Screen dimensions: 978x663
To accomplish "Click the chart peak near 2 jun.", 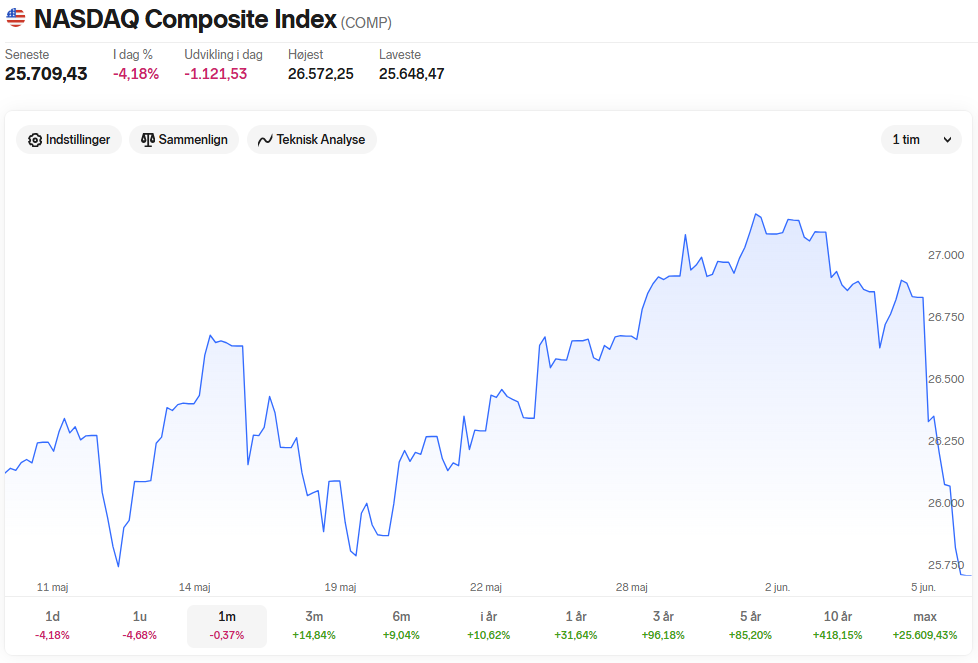I will (x=756, y=214).
